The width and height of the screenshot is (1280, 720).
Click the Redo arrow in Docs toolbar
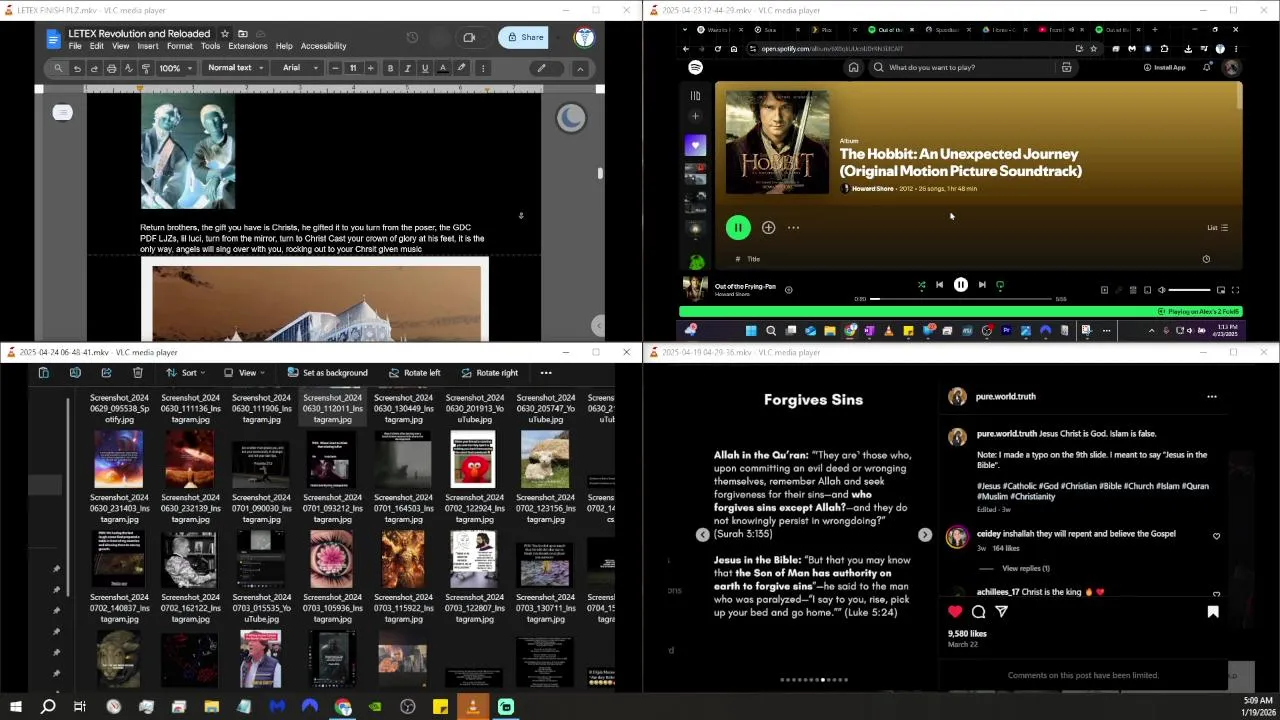(x=94, y=68)
